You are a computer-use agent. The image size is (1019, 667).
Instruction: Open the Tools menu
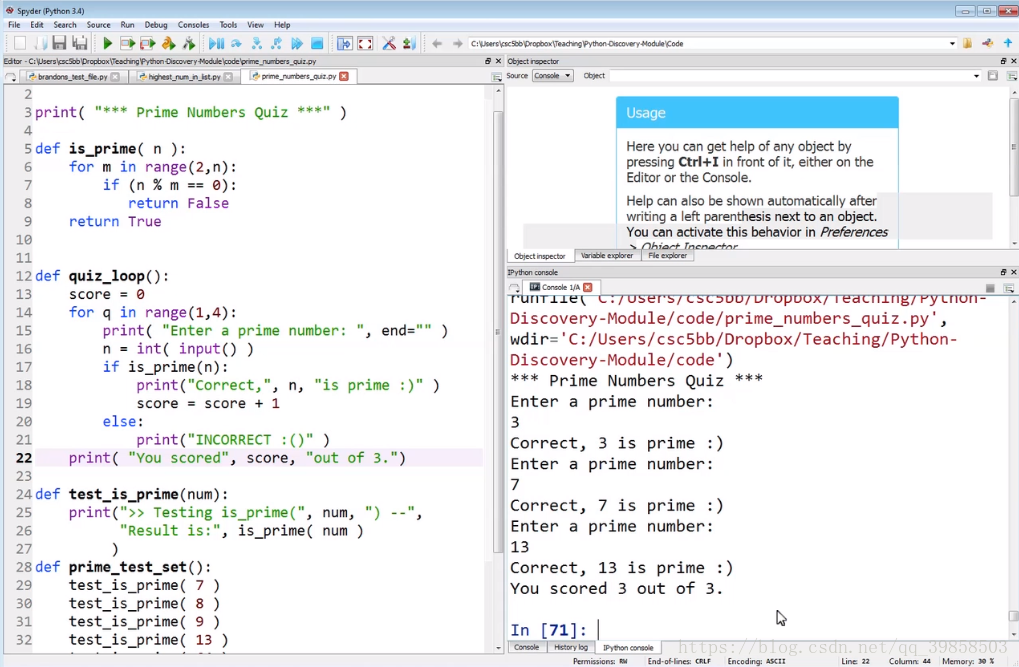click(228, 25)
